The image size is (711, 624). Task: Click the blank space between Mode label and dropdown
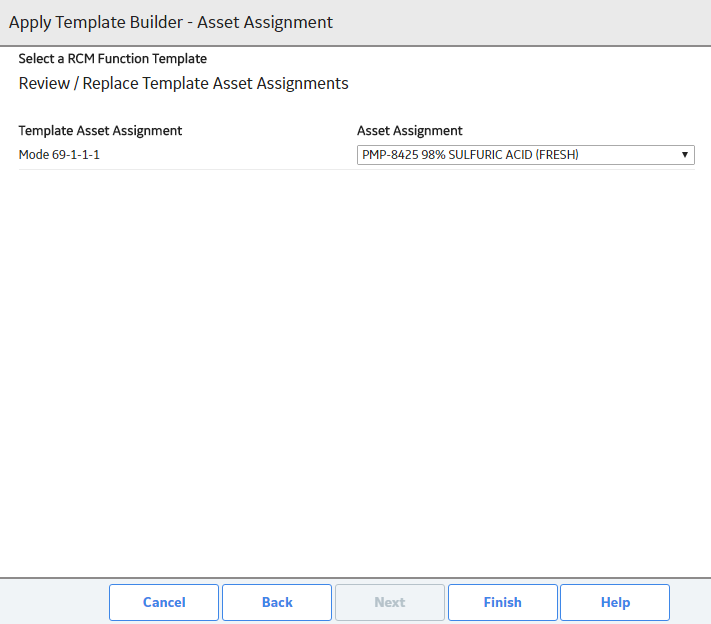(x=227, y=155)
